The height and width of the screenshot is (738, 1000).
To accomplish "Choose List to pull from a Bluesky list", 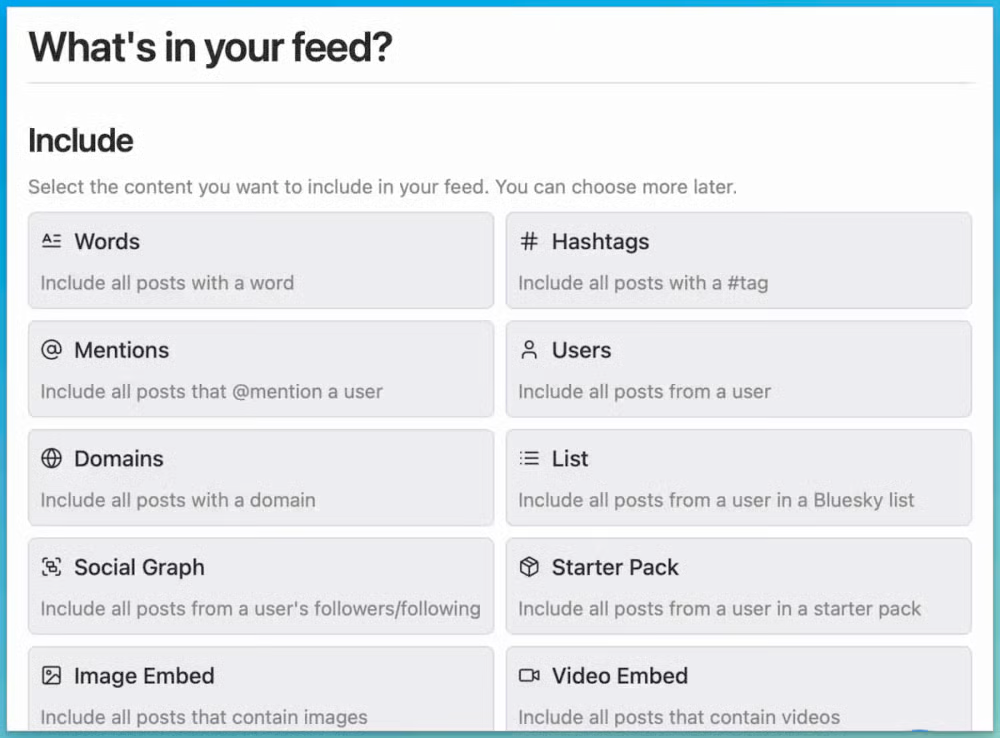I will click(x=739, y=478).
